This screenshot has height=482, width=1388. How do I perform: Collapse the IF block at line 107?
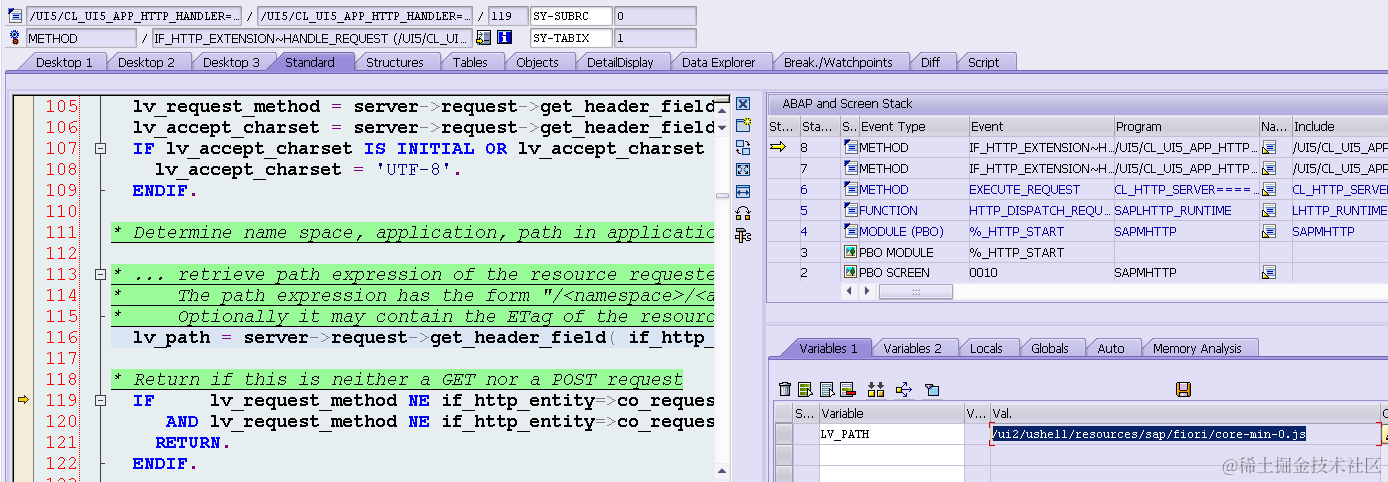100,148
